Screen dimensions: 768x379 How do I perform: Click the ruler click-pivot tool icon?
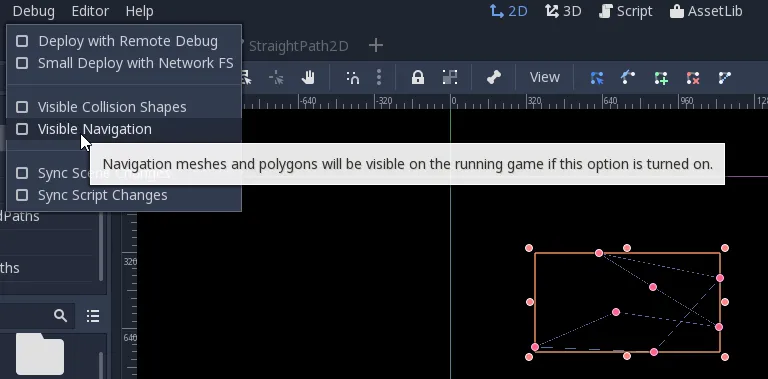click(x=276, y=77)
